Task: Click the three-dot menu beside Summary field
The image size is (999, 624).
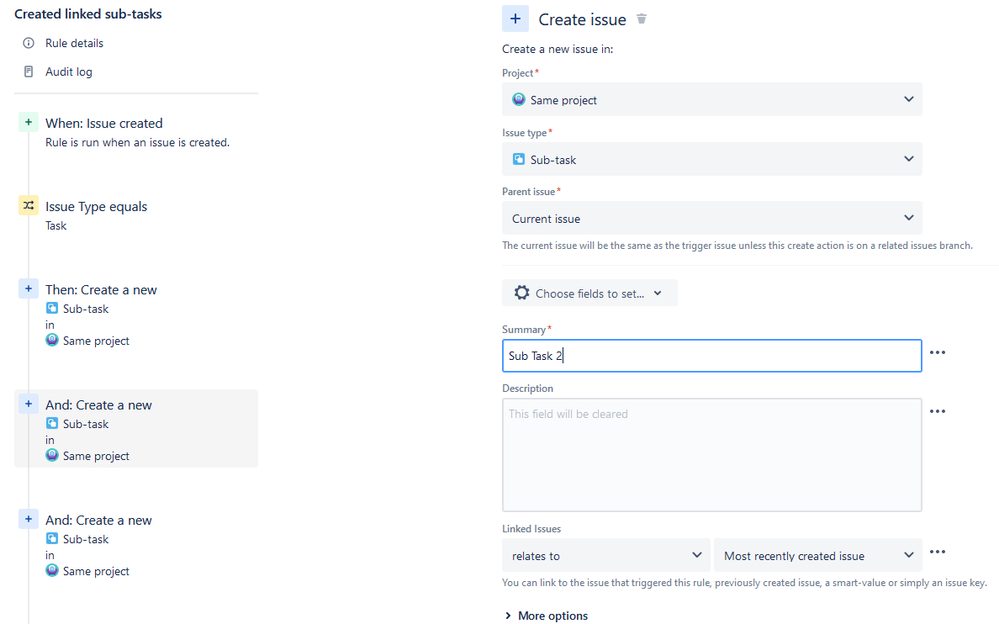Action: click(x=937, y=353)
